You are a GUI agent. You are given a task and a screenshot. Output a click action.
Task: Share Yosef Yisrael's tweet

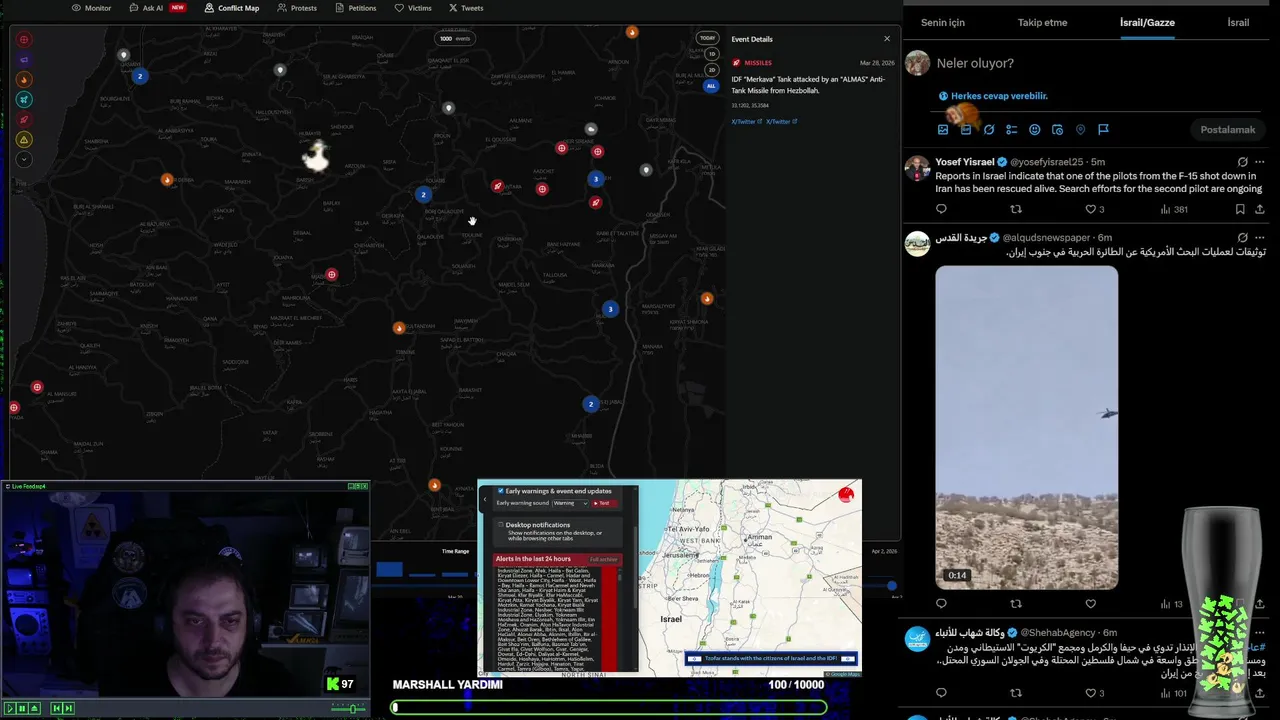tap(1260, 209)
